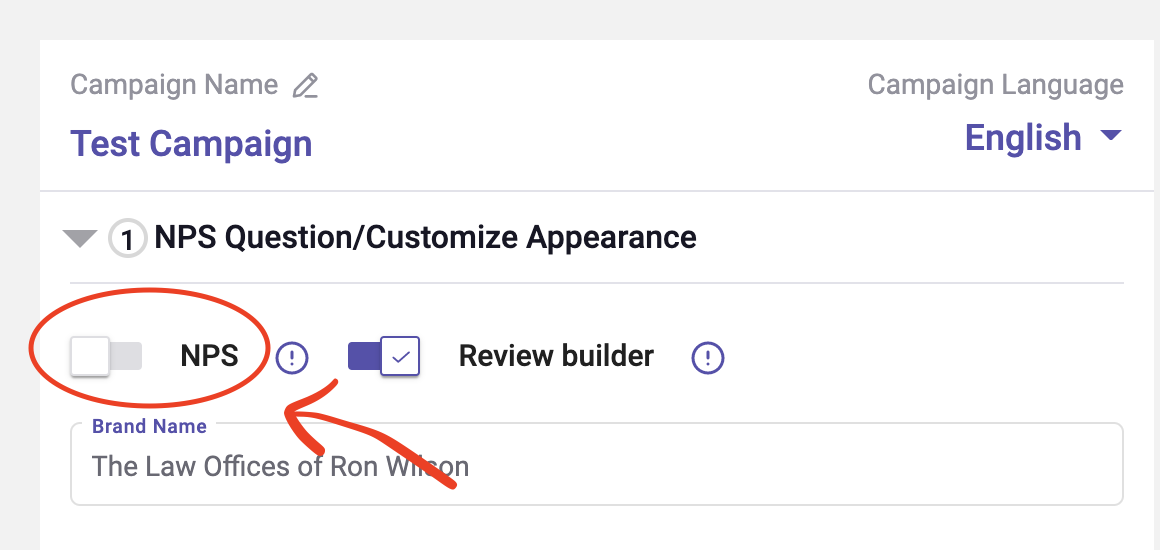Enable the NPS toggle switch
Viewport: 1160px width, 550px height.
pyautogui.click(x=106, y=356)
